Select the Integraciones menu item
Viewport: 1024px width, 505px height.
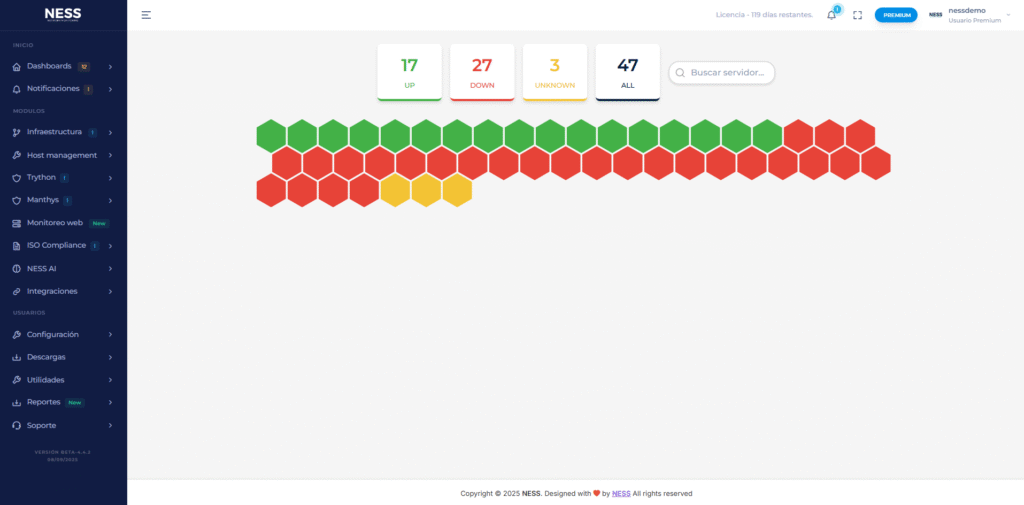click(52, 291)
